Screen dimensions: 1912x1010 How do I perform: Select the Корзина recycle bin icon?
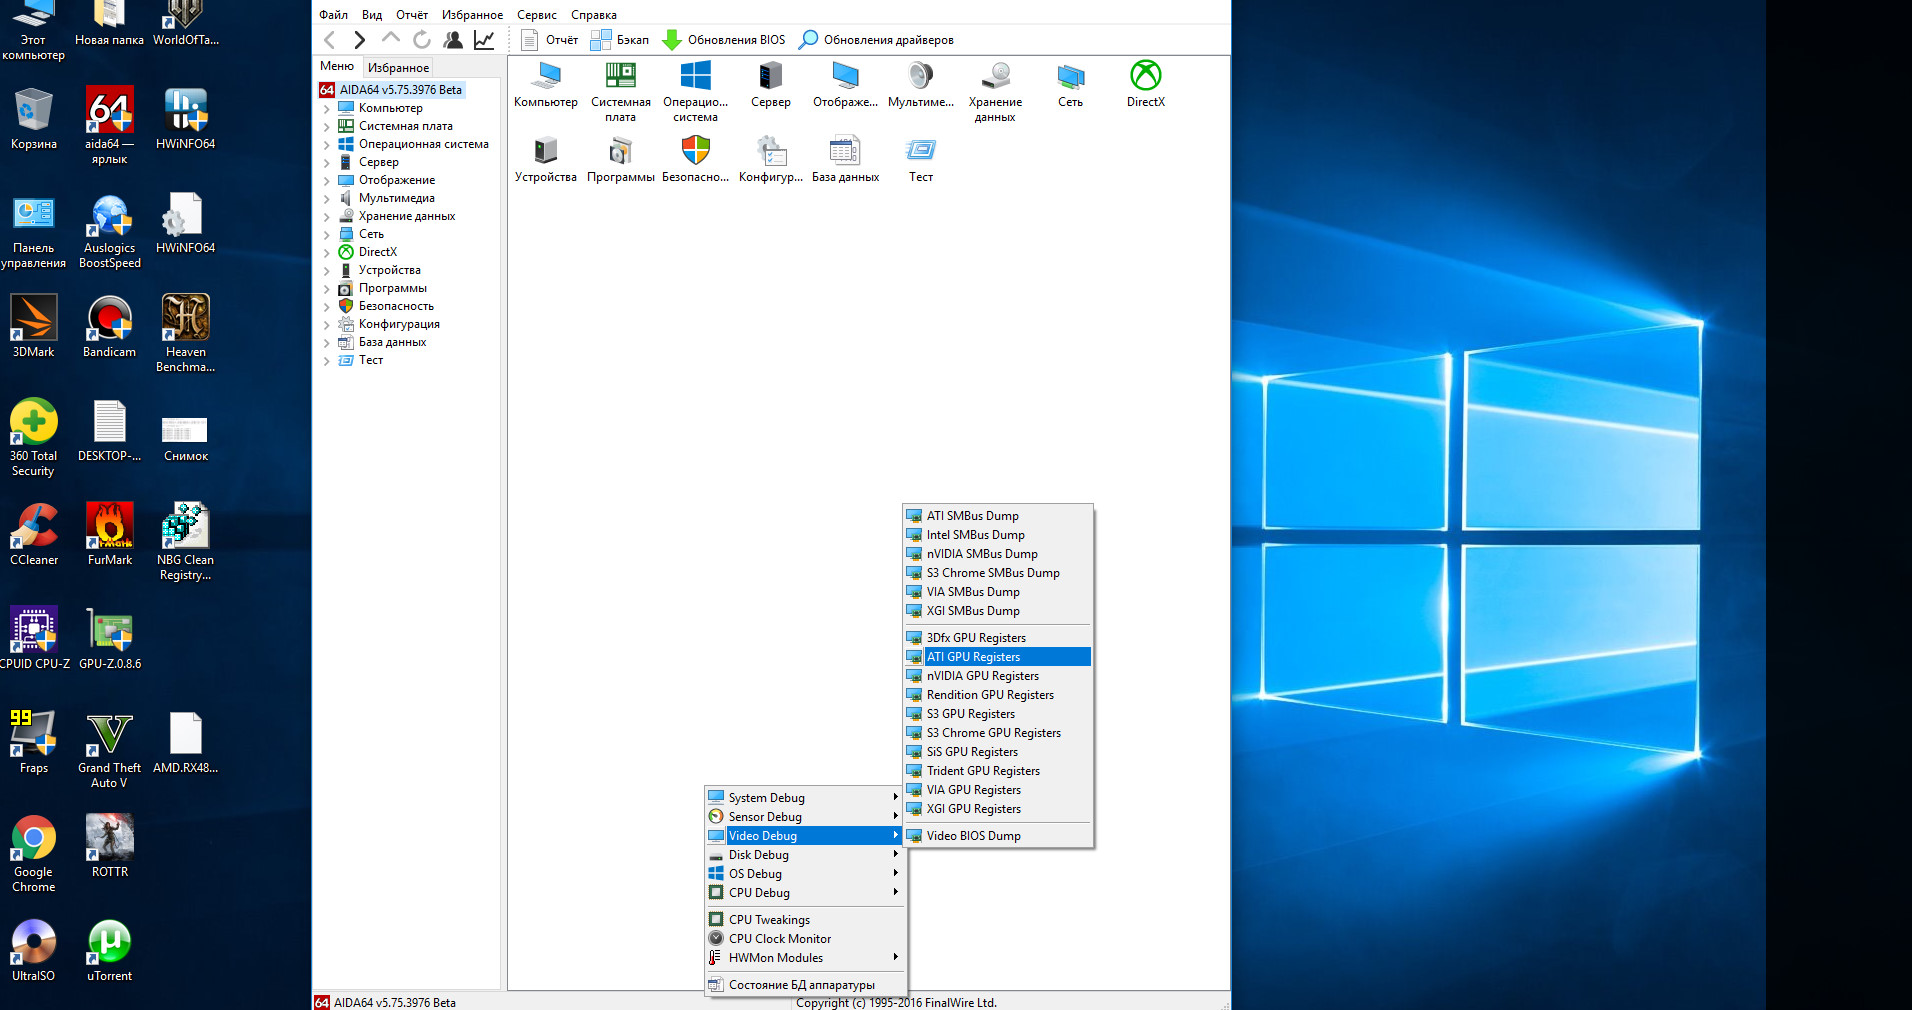click(33, 119)
